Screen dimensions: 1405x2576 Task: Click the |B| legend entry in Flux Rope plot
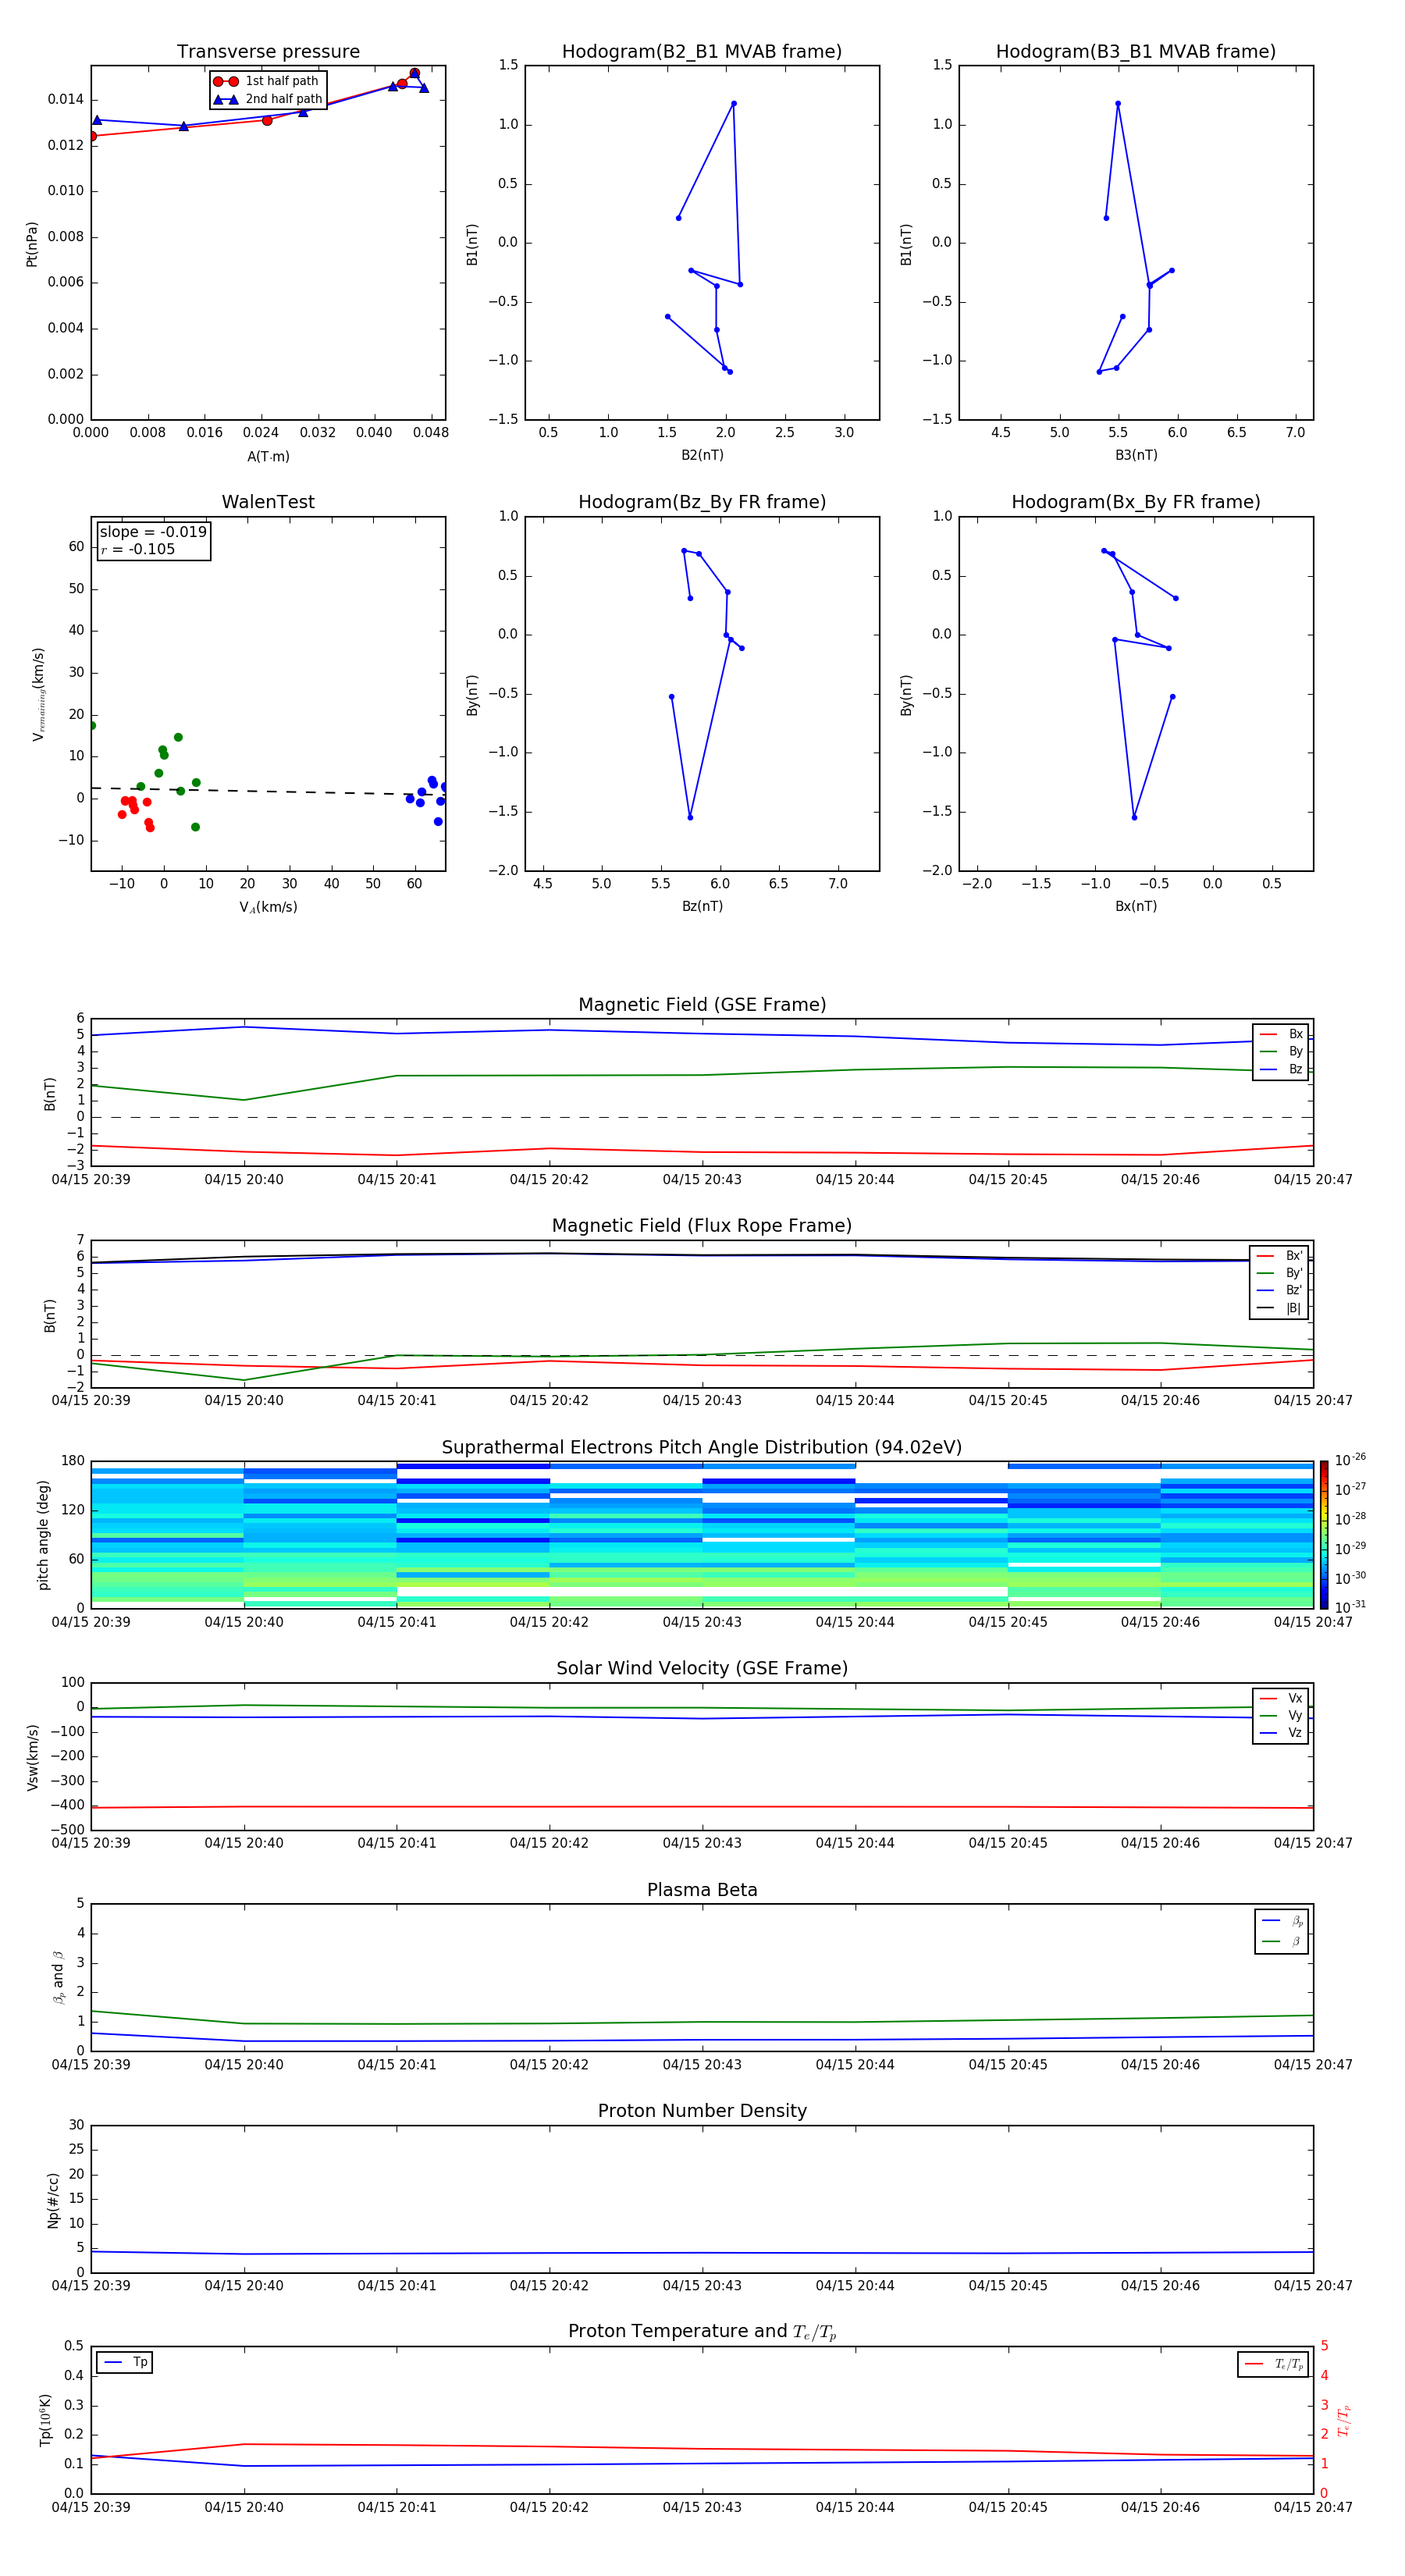coord(1279,1308)
